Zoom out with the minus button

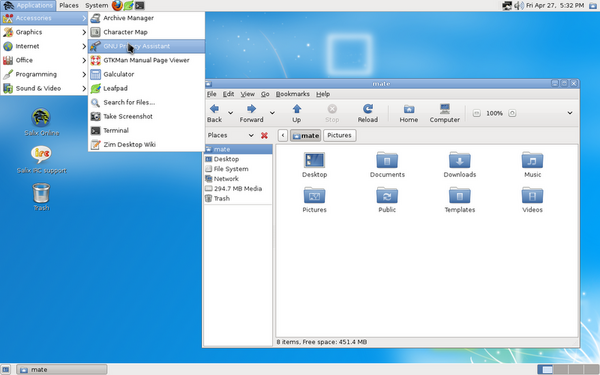coord(476,113)
